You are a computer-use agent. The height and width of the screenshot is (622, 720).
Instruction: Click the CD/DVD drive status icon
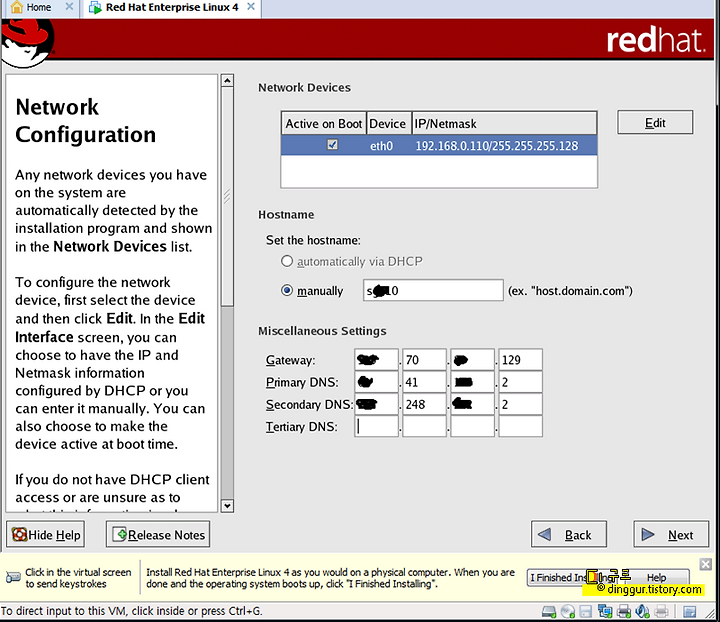[x=568, y=611]
